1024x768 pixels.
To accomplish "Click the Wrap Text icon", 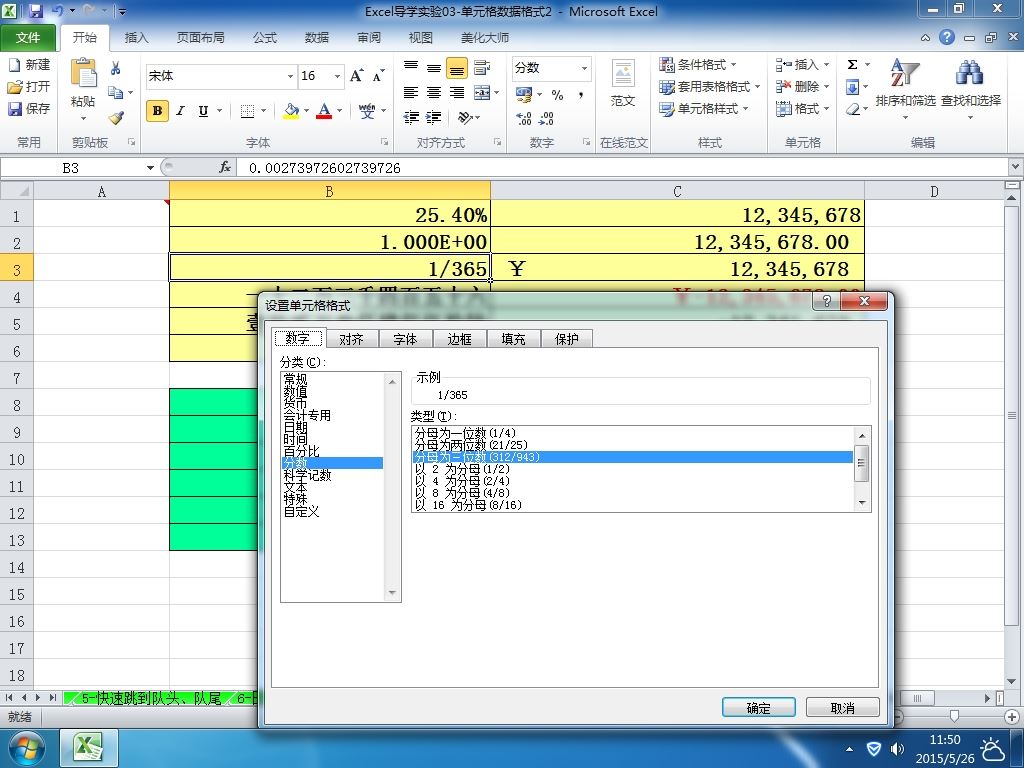I will point(482,67).
